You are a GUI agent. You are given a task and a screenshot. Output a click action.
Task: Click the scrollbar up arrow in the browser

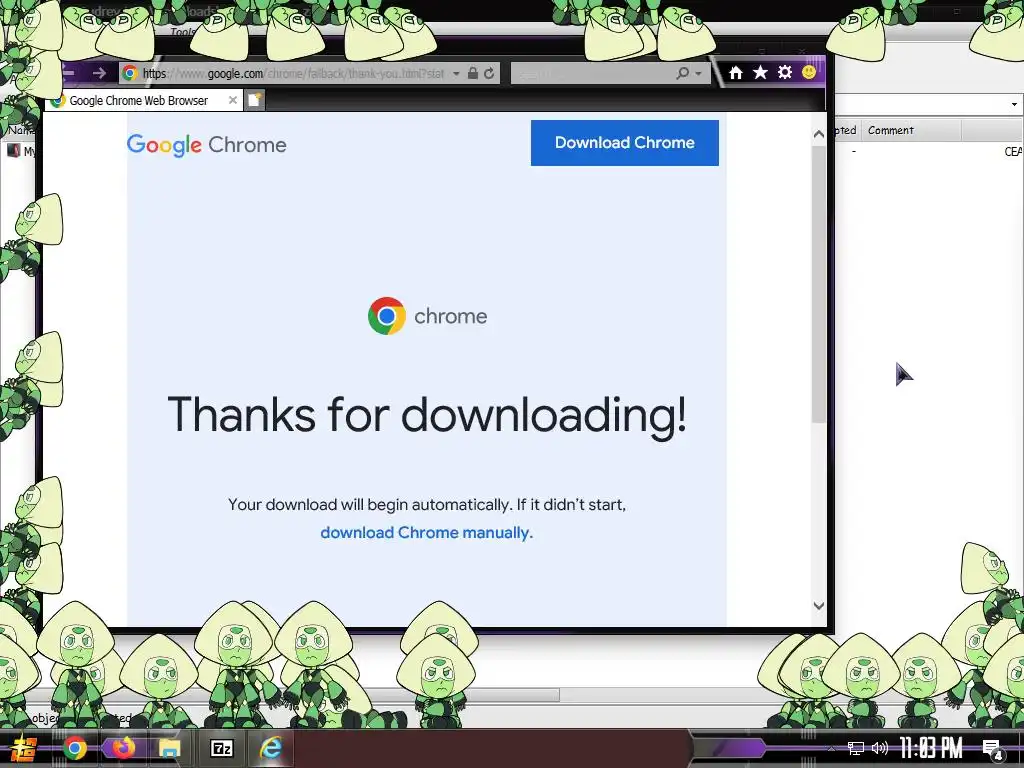819,134
